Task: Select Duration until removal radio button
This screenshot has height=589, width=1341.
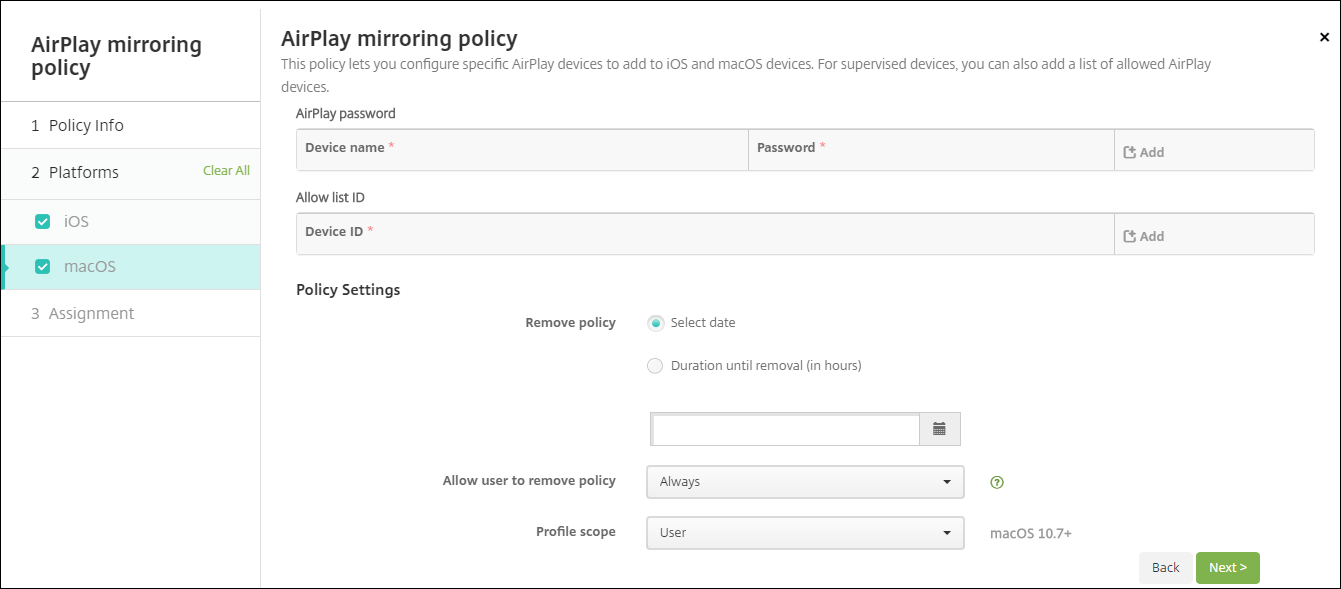Action: [x=656, y=366]
